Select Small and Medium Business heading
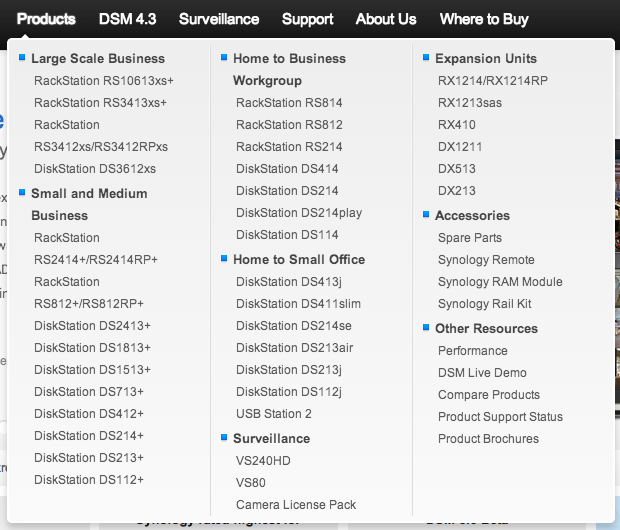The width and height of the screenshot is (620, 530). [x=89, y=204]
